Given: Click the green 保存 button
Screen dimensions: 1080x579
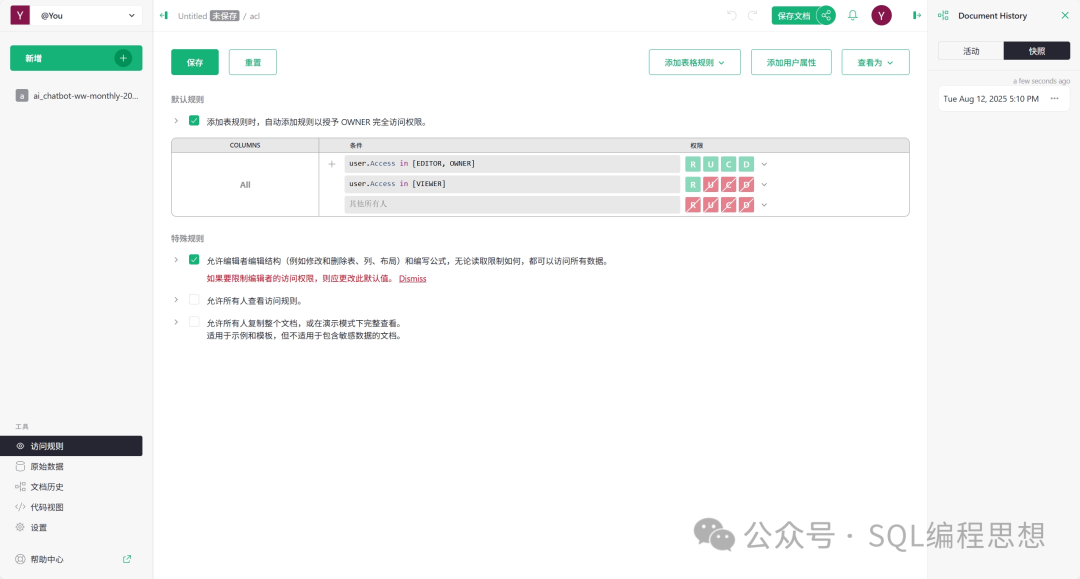Looking at the screenshot, I should tap(195, 62).
